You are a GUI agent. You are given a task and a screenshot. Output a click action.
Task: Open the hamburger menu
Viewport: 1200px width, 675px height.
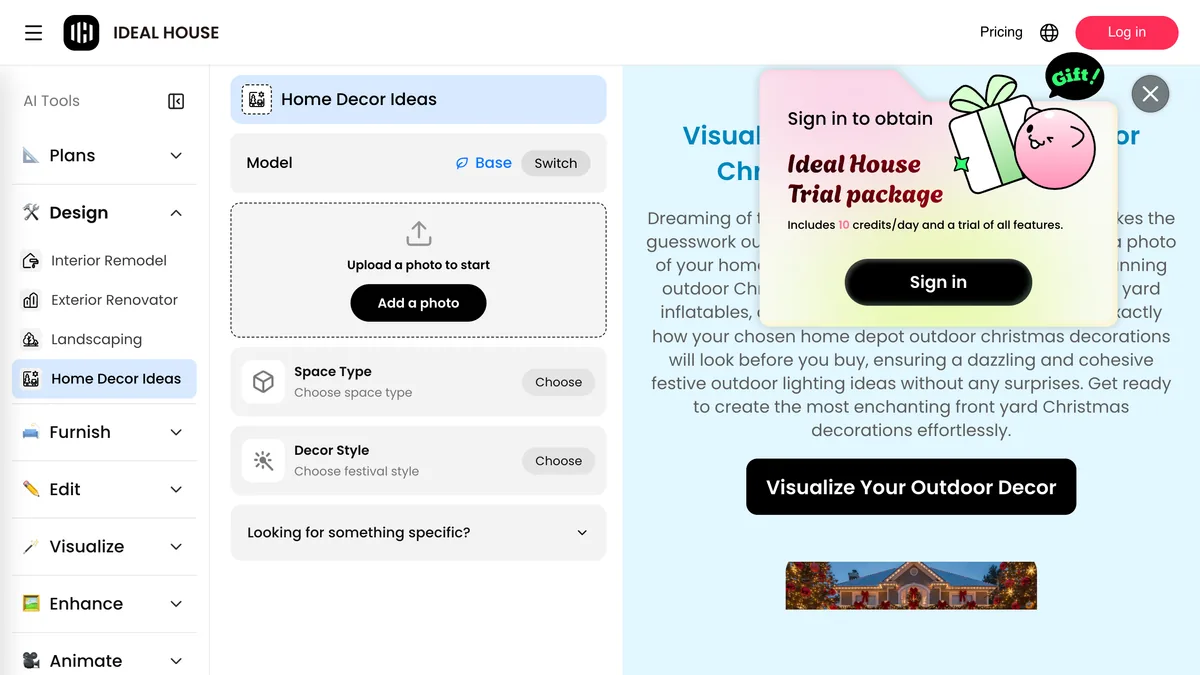pyautogui.click(x=34, y=33)
